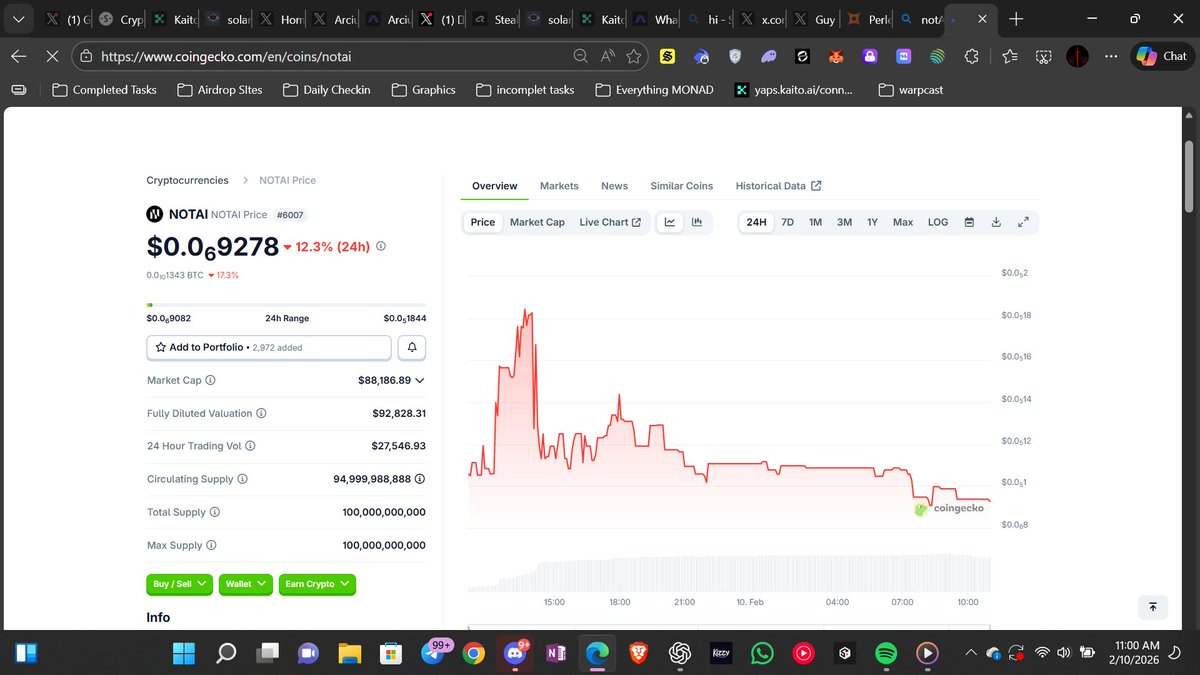Expand chart to fullscreen with arrows icon

tap(1023, 222)
